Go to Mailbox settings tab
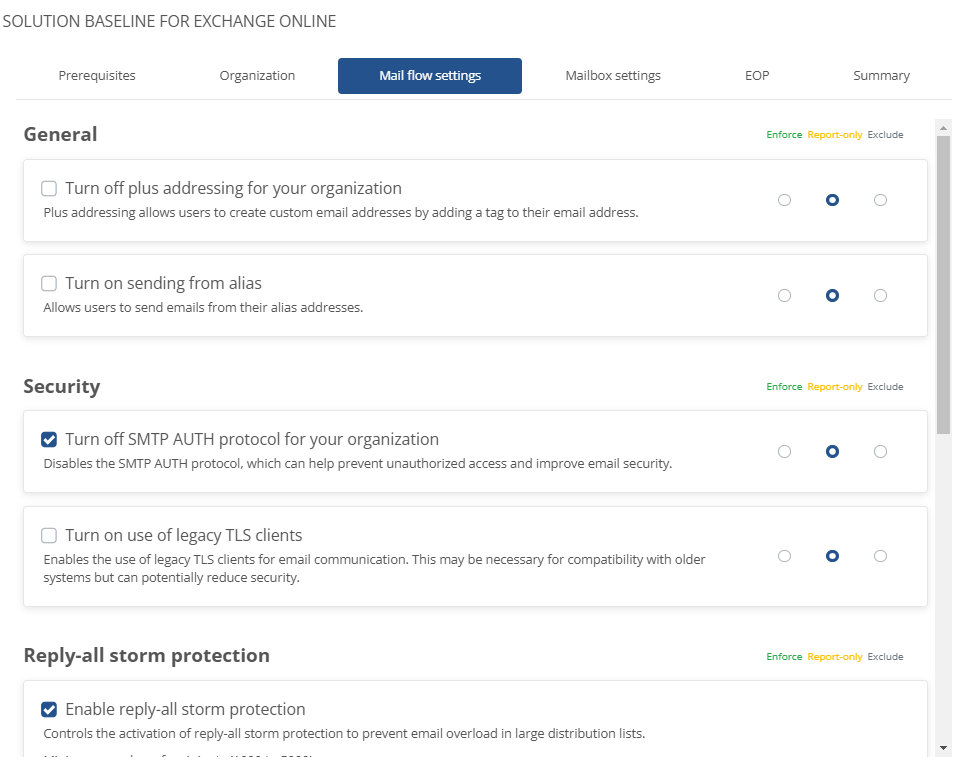 click(x=612, y=76)
